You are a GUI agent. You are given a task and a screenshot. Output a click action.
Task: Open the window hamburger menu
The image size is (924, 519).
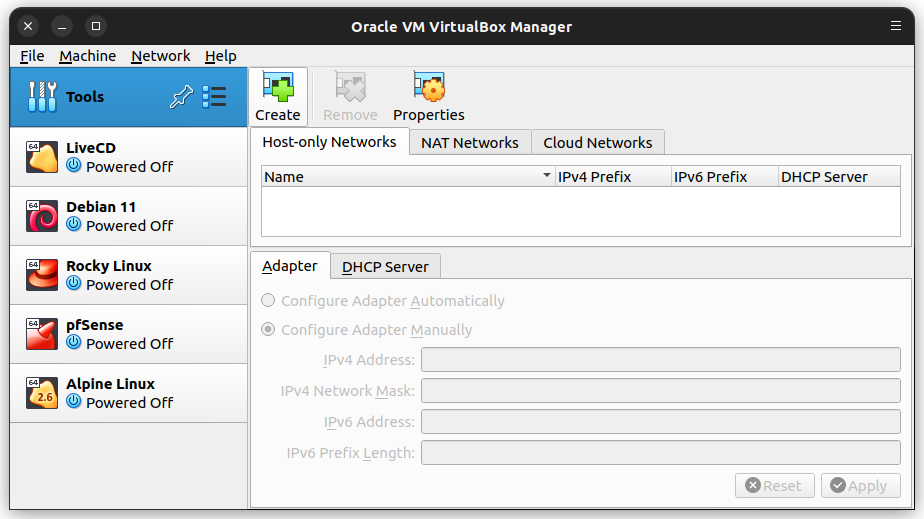pyautogui.click(x=896, y=26)
